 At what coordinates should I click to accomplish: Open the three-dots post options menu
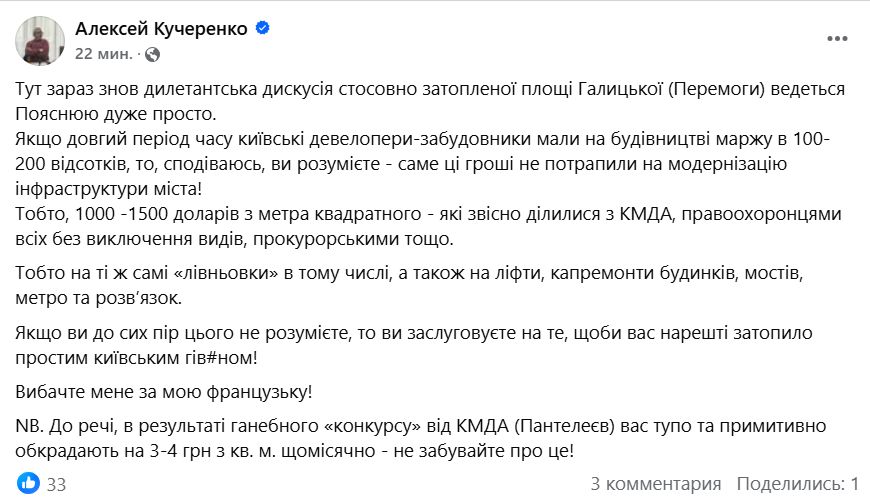[x=837, y=39]
